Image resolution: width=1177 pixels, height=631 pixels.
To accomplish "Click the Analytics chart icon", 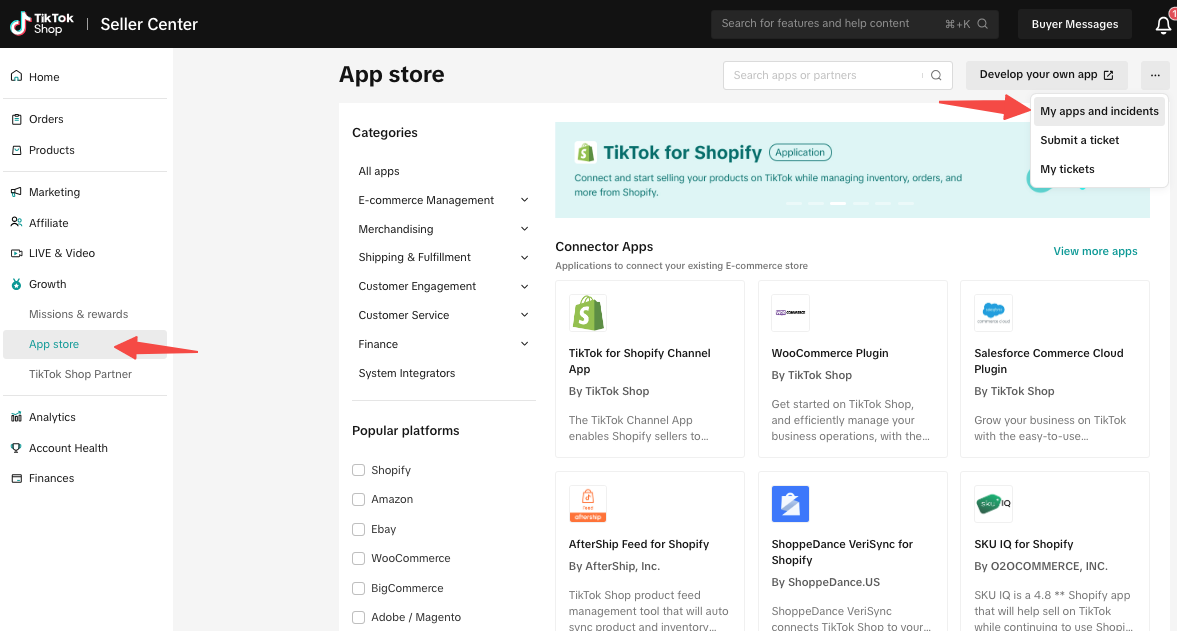I will click(x=17, y=417).
